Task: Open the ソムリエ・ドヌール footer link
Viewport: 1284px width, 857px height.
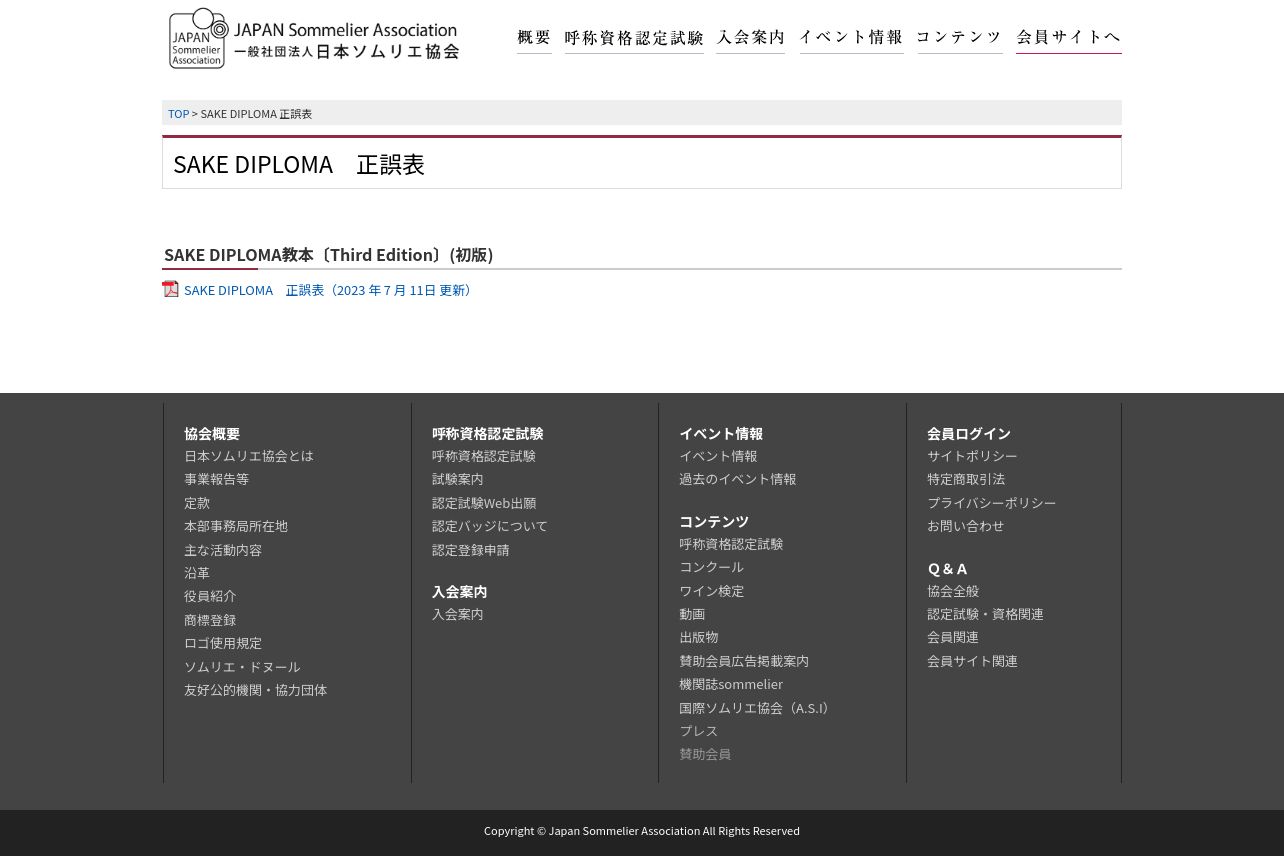Action: tap(242, 667)
